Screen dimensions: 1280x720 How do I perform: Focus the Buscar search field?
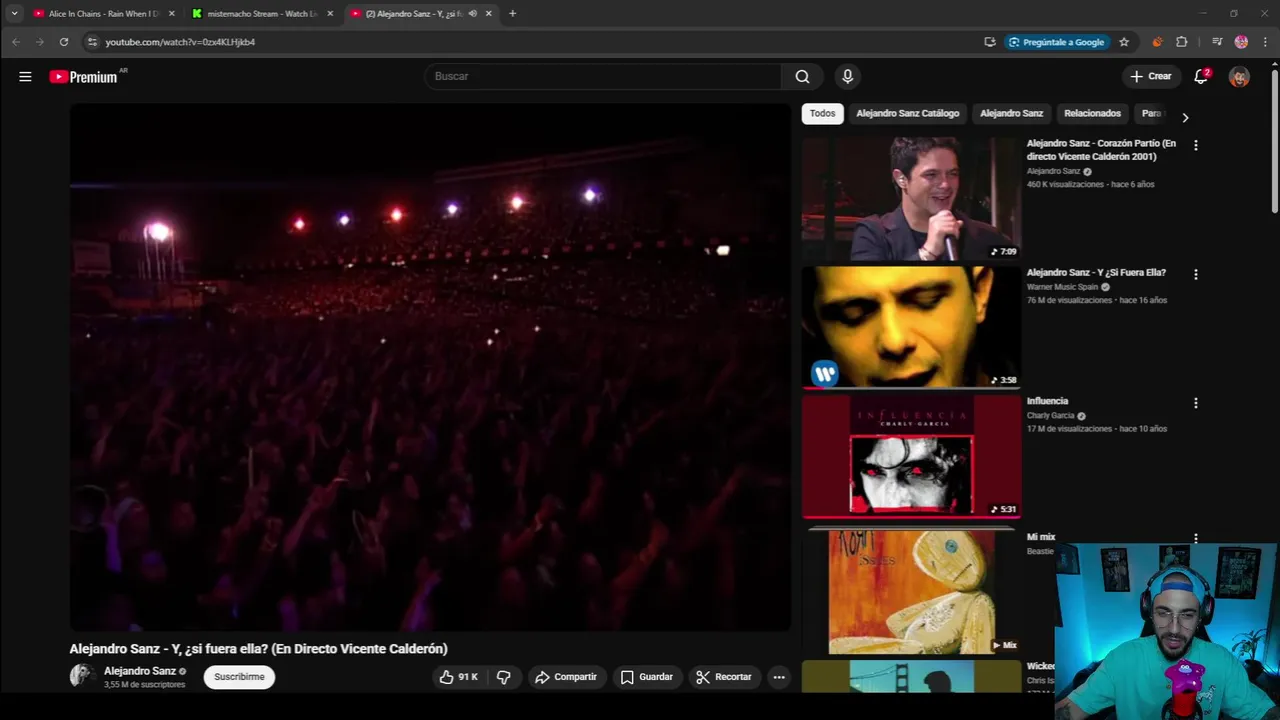click(603, 76)
